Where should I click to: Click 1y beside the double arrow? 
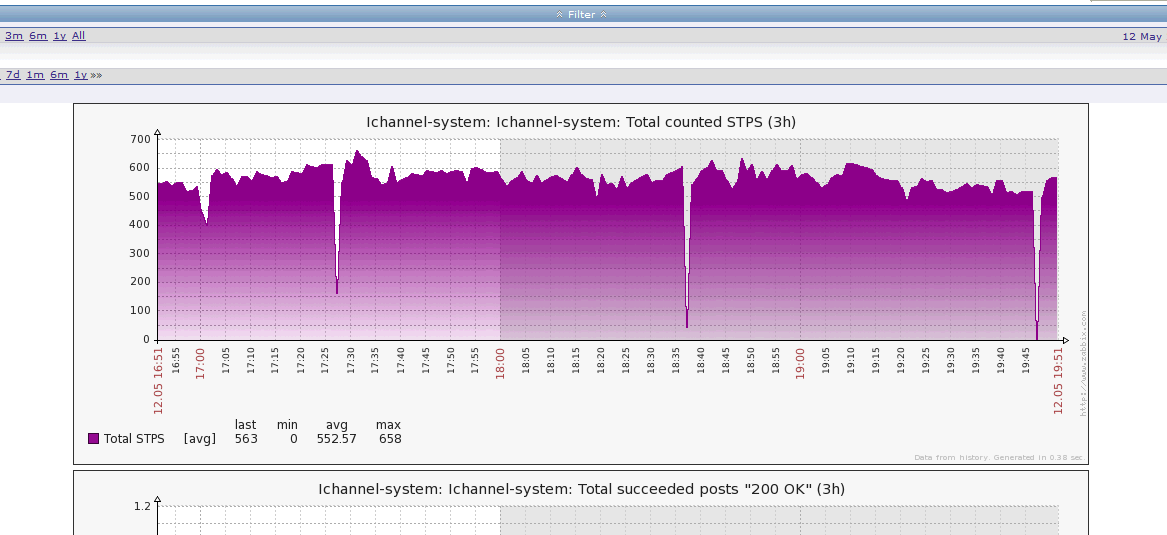(x=80, y=75)
